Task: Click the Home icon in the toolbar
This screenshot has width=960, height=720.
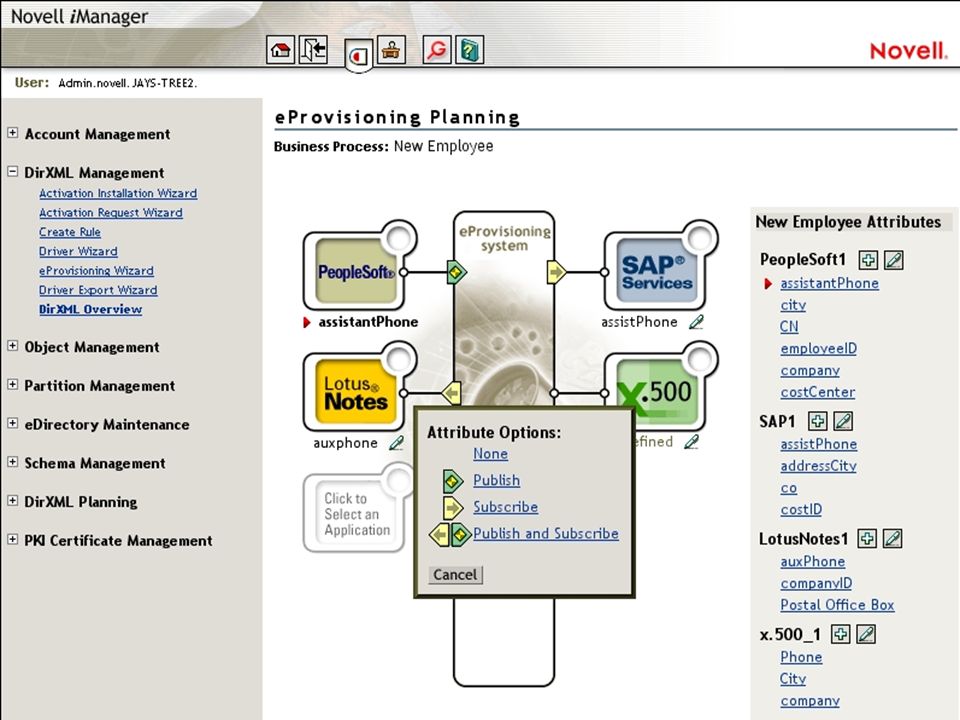Action: click(x=281, y=50)
